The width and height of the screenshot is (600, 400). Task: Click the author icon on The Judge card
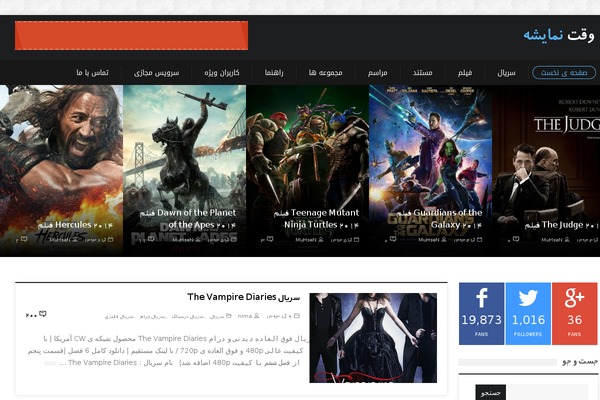click(567, 240)
